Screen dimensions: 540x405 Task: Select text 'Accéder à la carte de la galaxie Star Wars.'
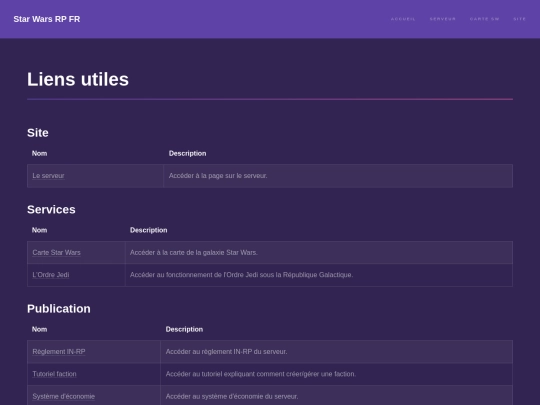pos(194,252)
